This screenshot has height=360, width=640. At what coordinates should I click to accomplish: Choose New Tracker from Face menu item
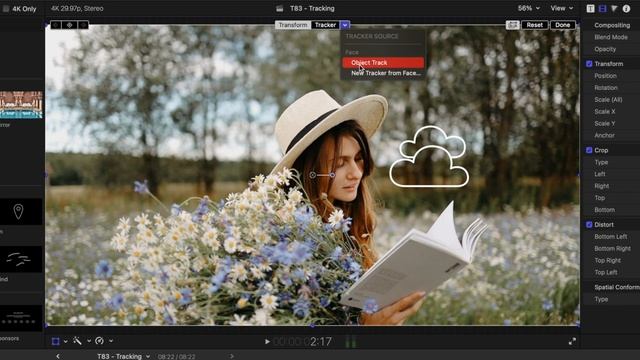386,73
